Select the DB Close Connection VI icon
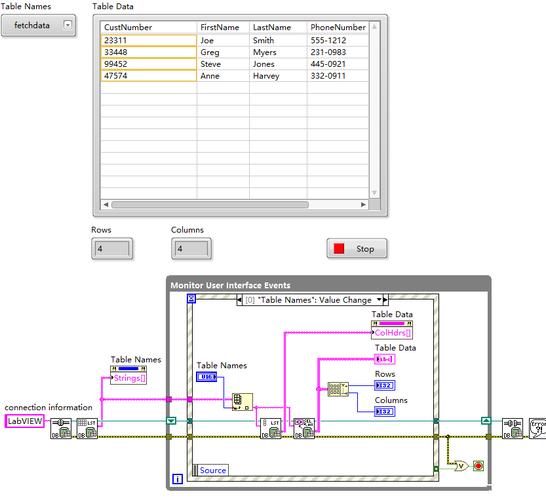 tap(513, 428)
